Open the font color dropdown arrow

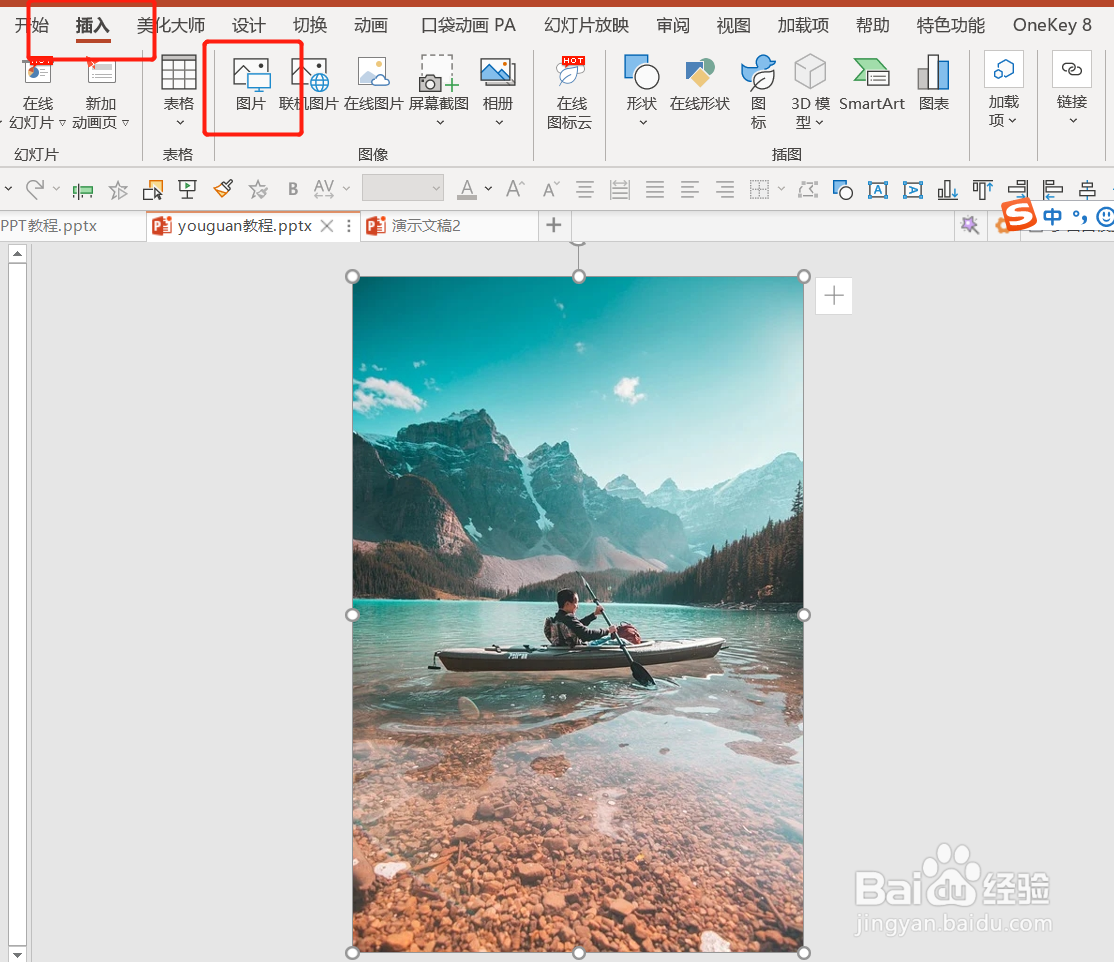(488, 189)
